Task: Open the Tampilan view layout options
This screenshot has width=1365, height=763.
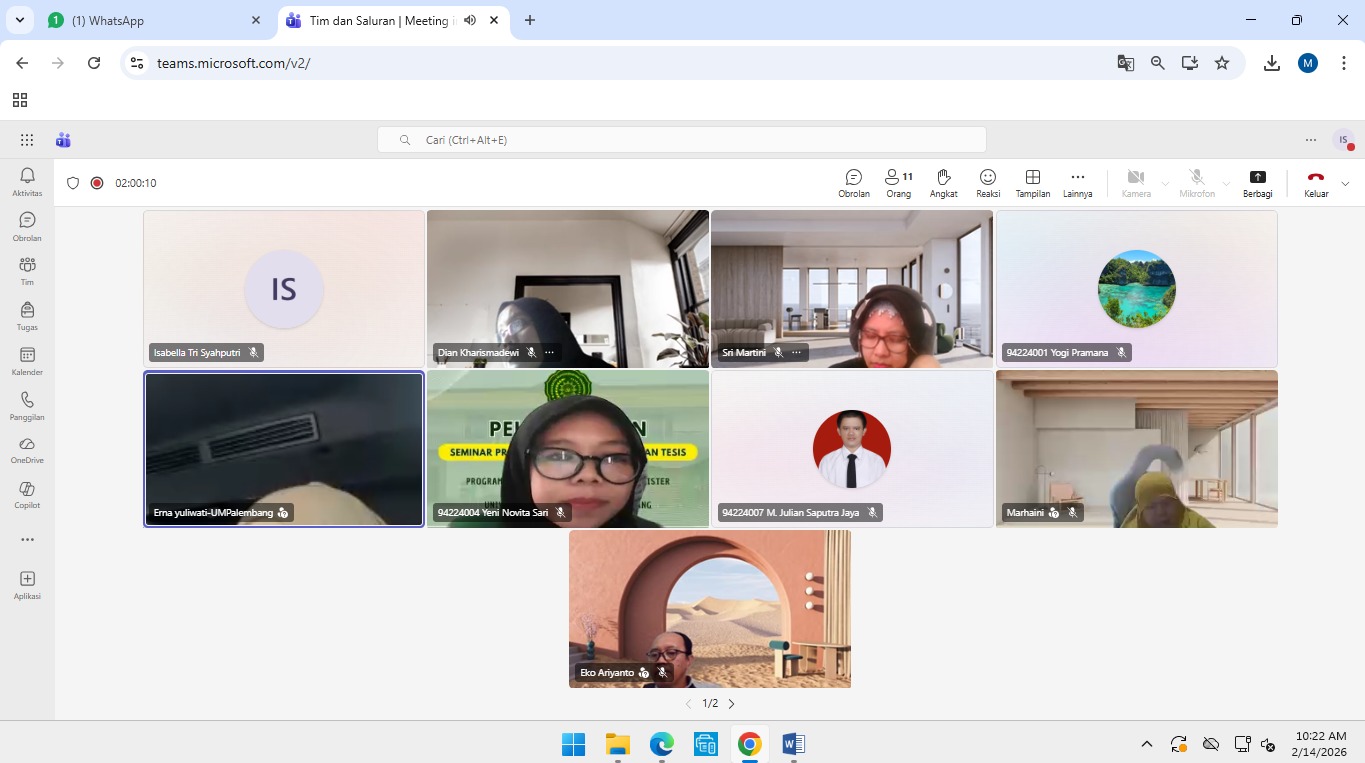Action: [1033, 183]
